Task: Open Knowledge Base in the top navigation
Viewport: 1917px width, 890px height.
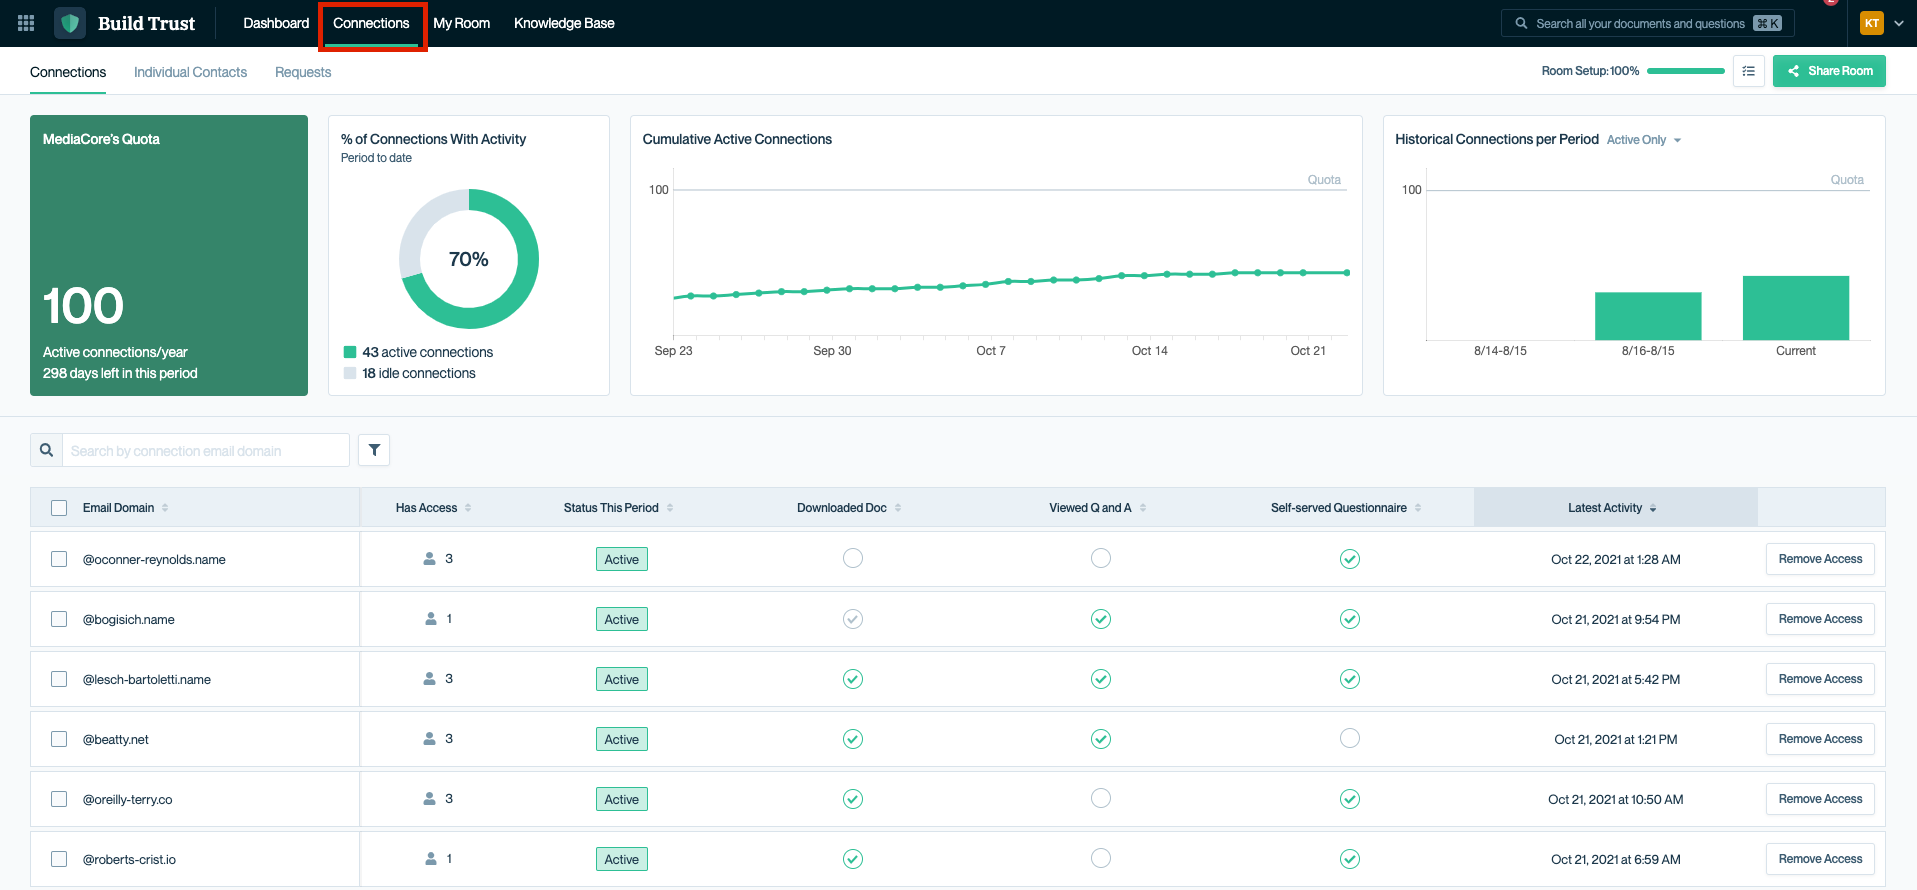Action: click(564, 23)
